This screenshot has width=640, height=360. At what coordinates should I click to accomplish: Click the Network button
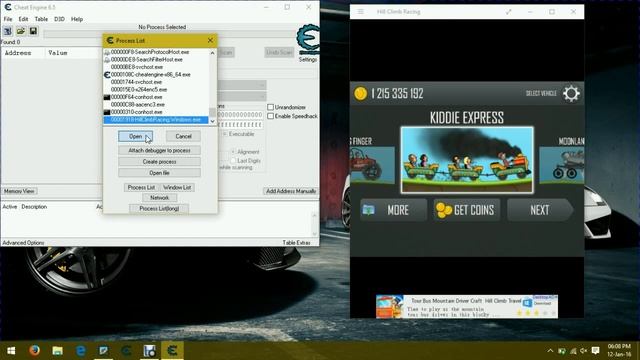(x=159, y=198)
